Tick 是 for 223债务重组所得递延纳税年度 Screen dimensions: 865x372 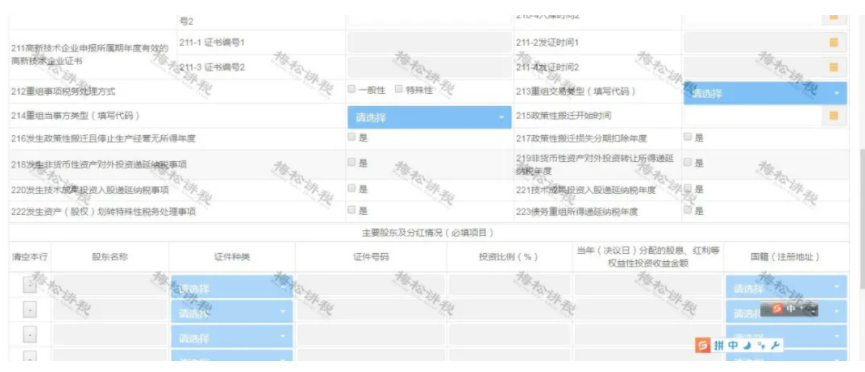point(687,210)
